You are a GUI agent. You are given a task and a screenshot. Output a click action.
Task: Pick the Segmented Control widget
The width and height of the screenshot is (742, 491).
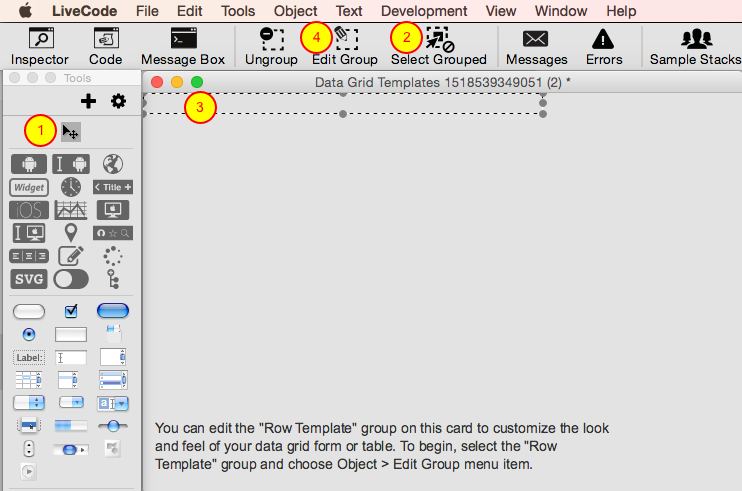[29, 256]
